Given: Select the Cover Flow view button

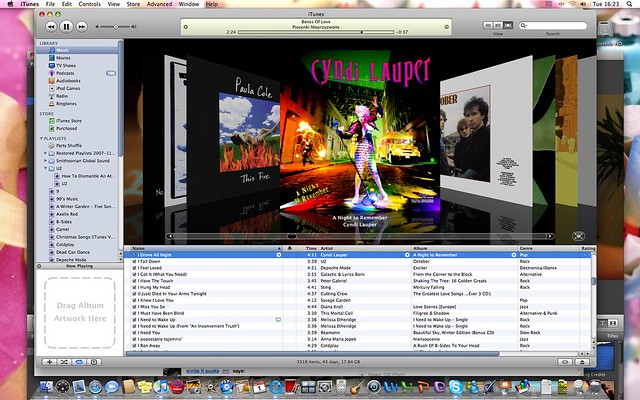Looking at the screenshot, I should click(508, 25).
